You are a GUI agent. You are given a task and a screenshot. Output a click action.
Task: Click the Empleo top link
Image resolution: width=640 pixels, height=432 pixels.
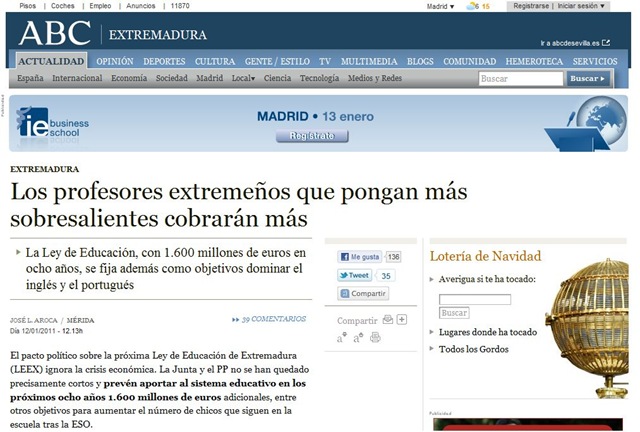coord(100,6)
